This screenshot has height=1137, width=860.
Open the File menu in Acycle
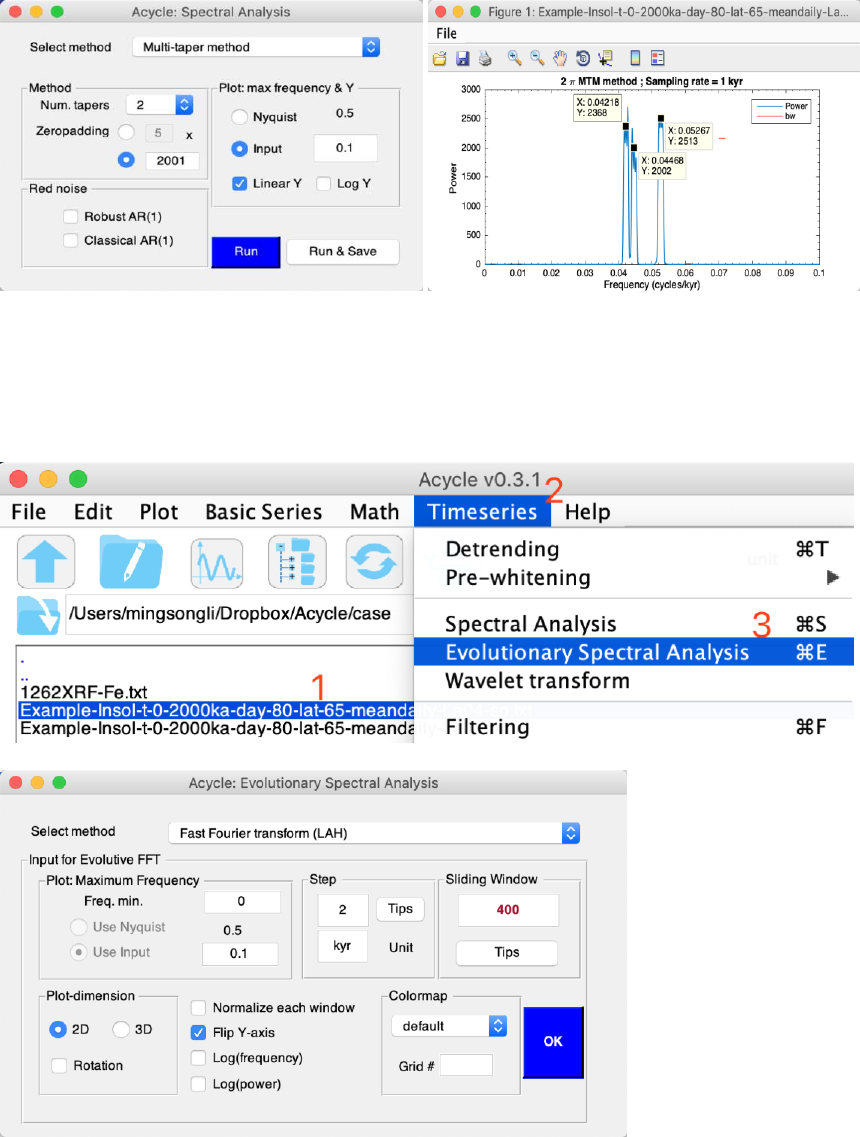pos(29,512)
